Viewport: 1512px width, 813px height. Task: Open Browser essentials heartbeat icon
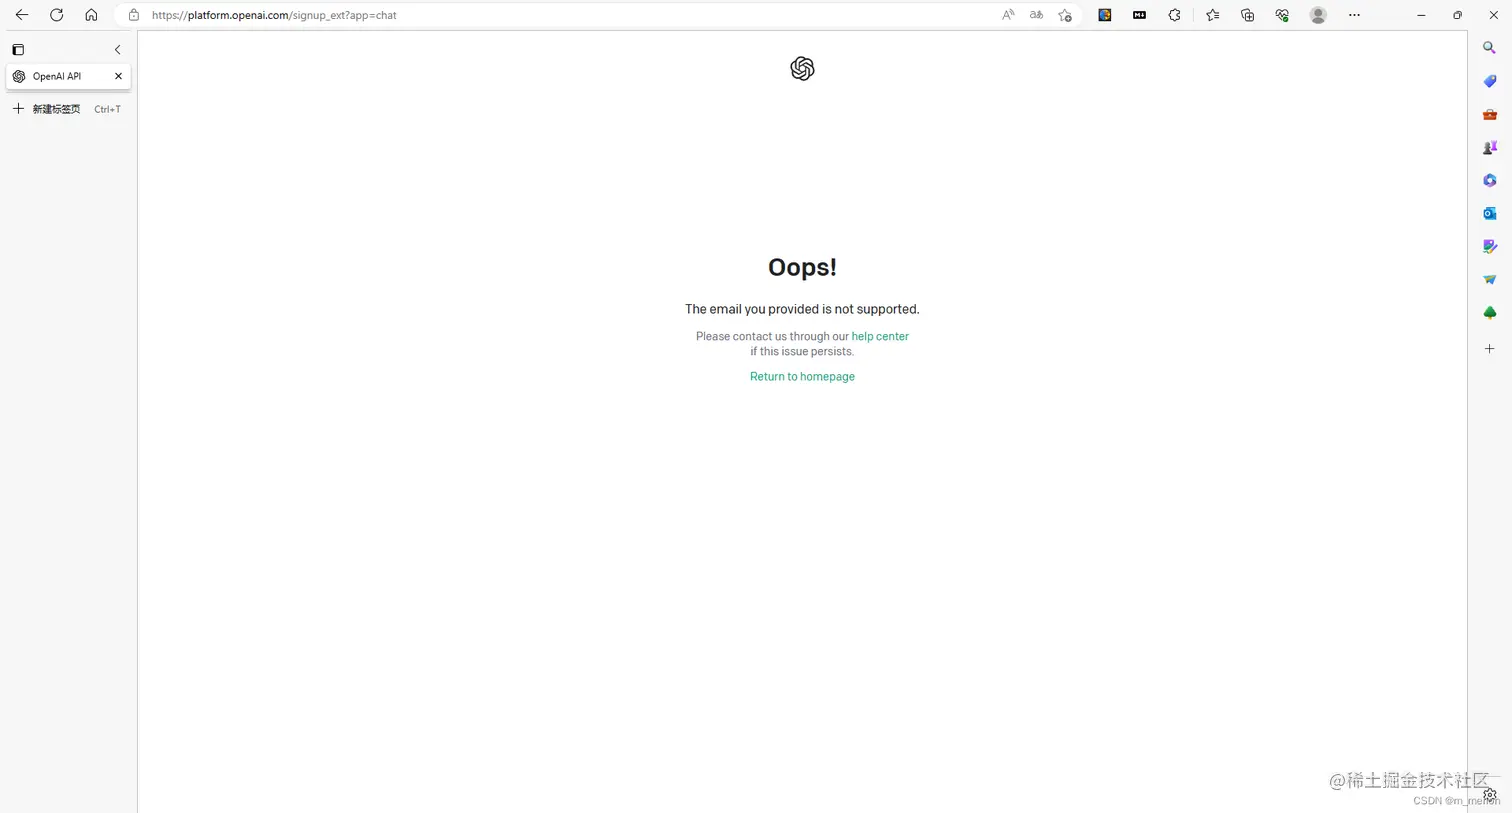[1282, 15]
